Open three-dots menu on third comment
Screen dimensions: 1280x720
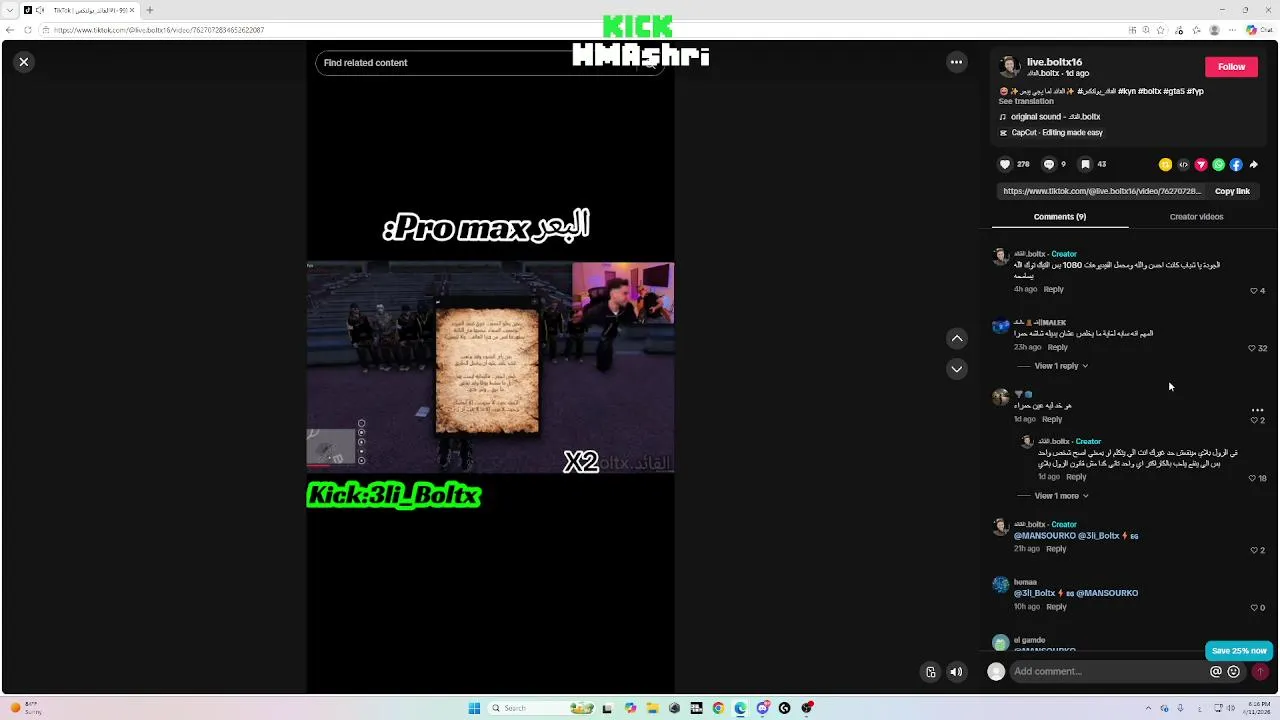[1258, 410]
